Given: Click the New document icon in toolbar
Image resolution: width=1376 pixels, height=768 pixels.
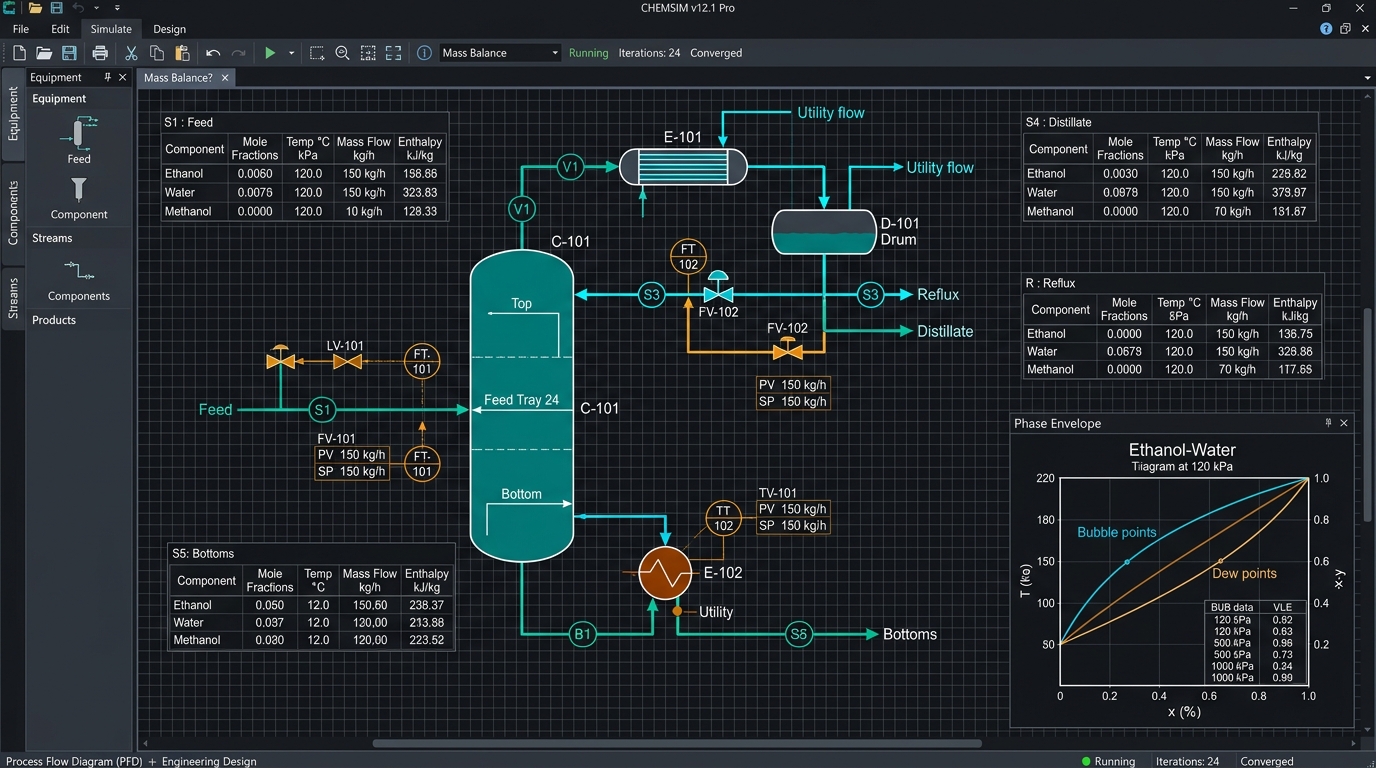Looking at the screenshot, I should point(19,53).
